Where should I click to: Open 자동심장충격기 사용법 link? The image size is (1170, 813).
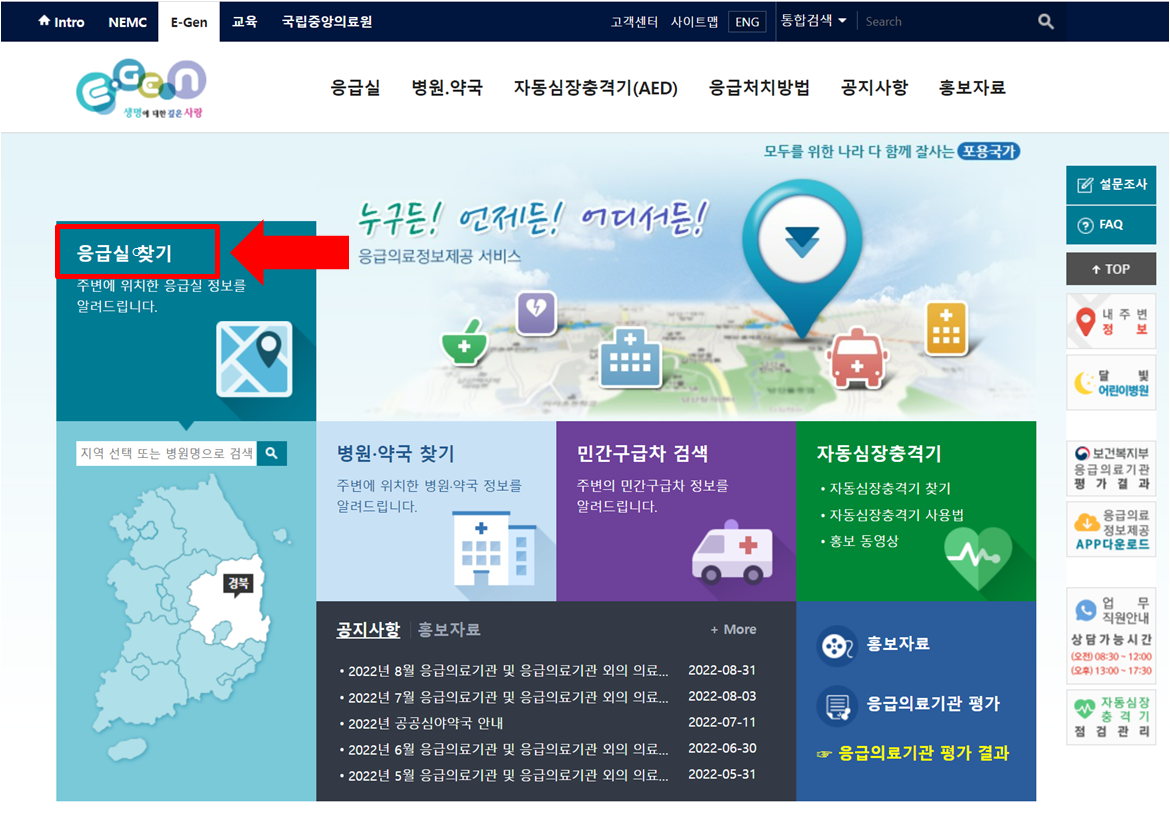896,515
